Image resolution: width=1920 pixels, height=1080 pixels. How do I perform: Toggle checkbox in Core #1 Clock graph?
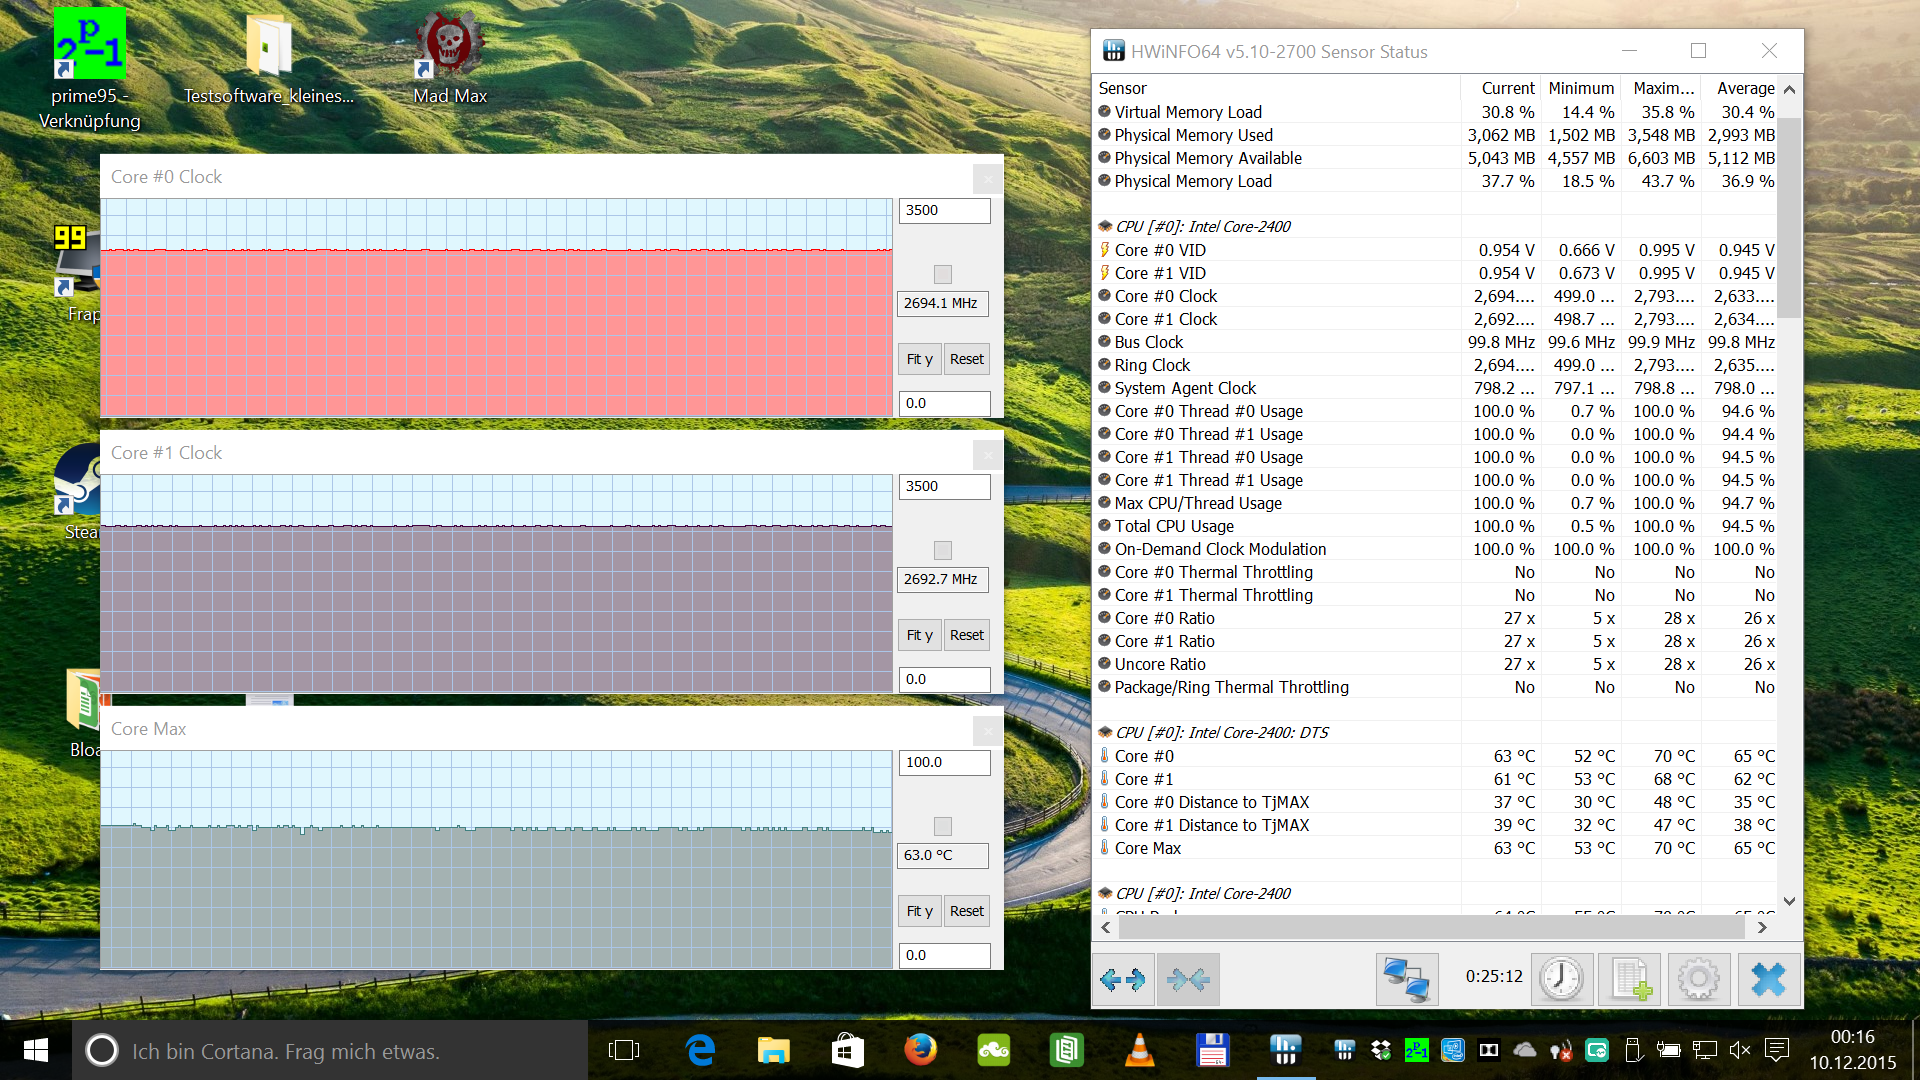[x=942, y=550]
